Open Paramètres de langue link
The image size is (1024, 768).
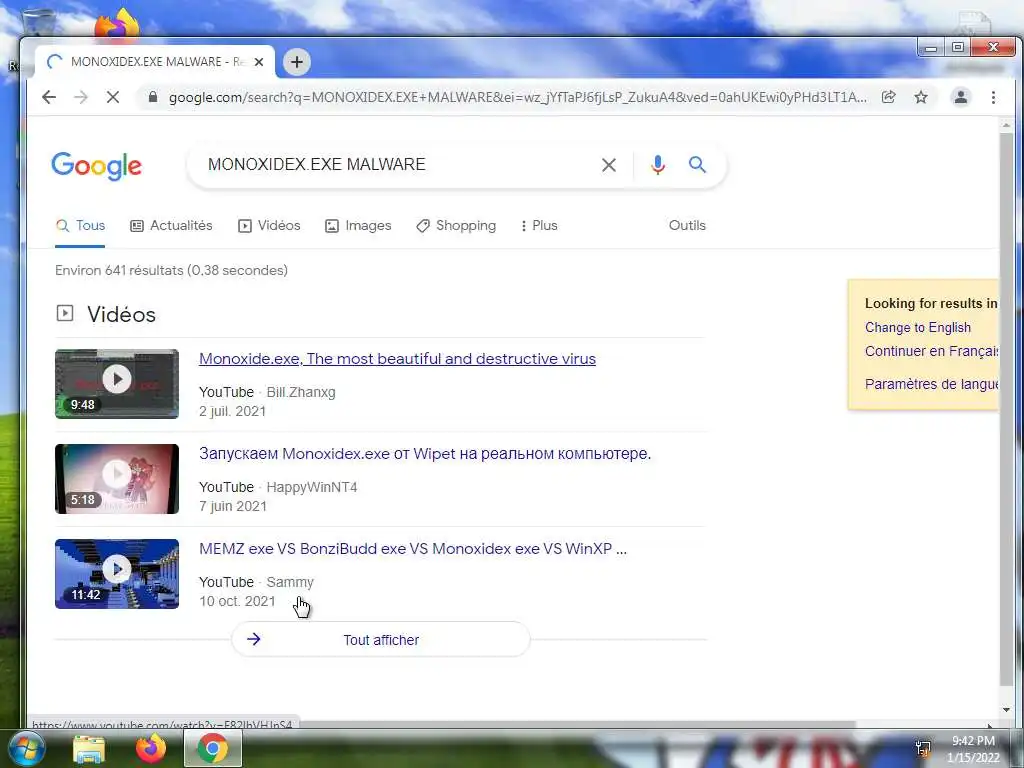point(931,384)
